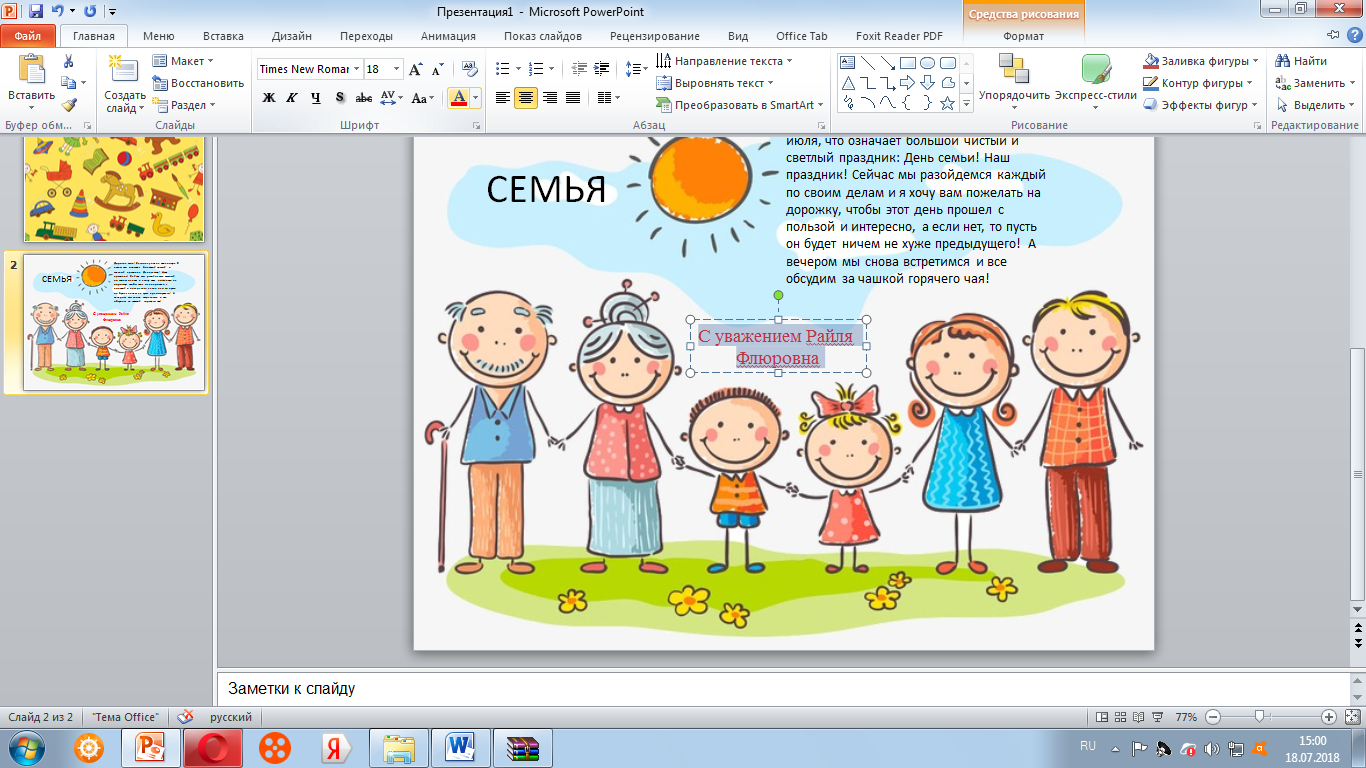
Task: Click the Save icon in quick access toolbar
Action: click(x=36, y=12)
